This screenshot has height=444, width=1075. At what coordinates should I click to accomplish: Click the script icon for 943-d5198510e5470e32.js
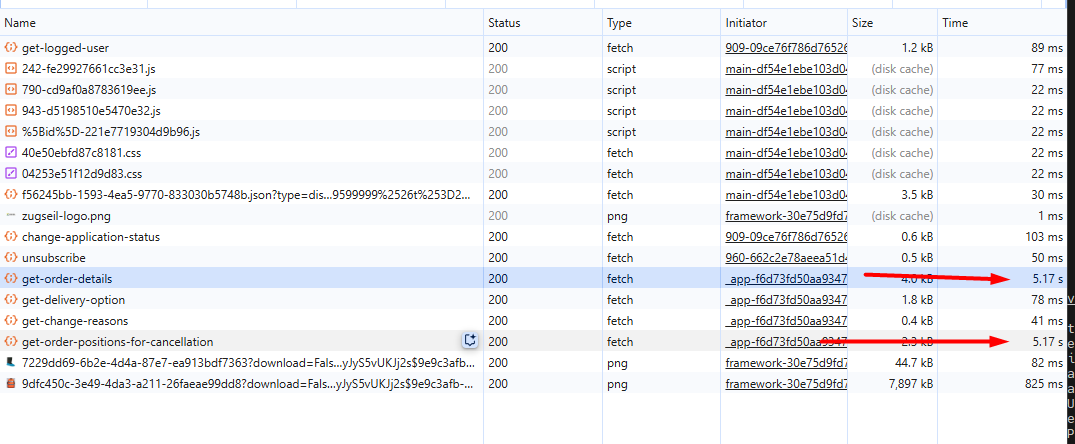pyautogui.click(x=11, y=111)
